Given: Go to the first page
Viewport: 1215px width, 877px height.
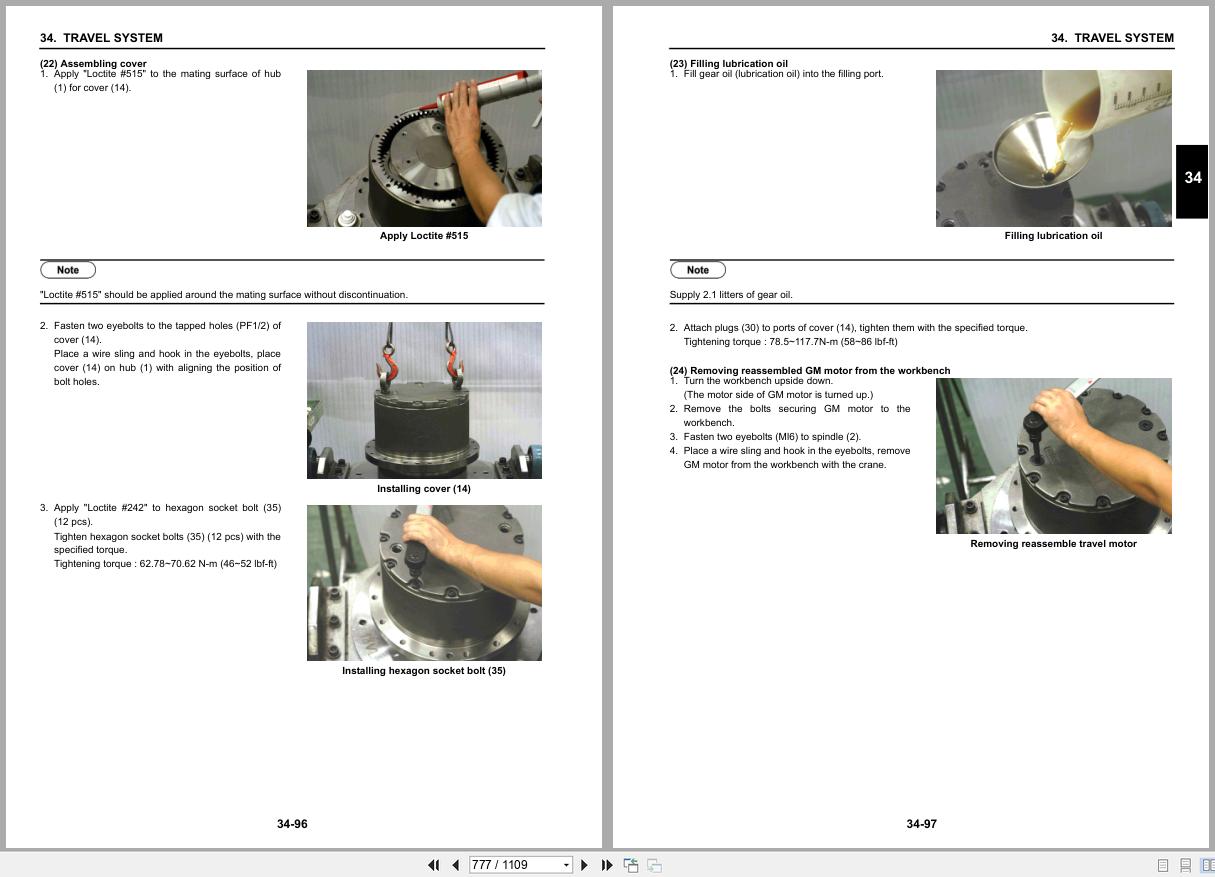Looking at the screenshot, I should (433, 865).
